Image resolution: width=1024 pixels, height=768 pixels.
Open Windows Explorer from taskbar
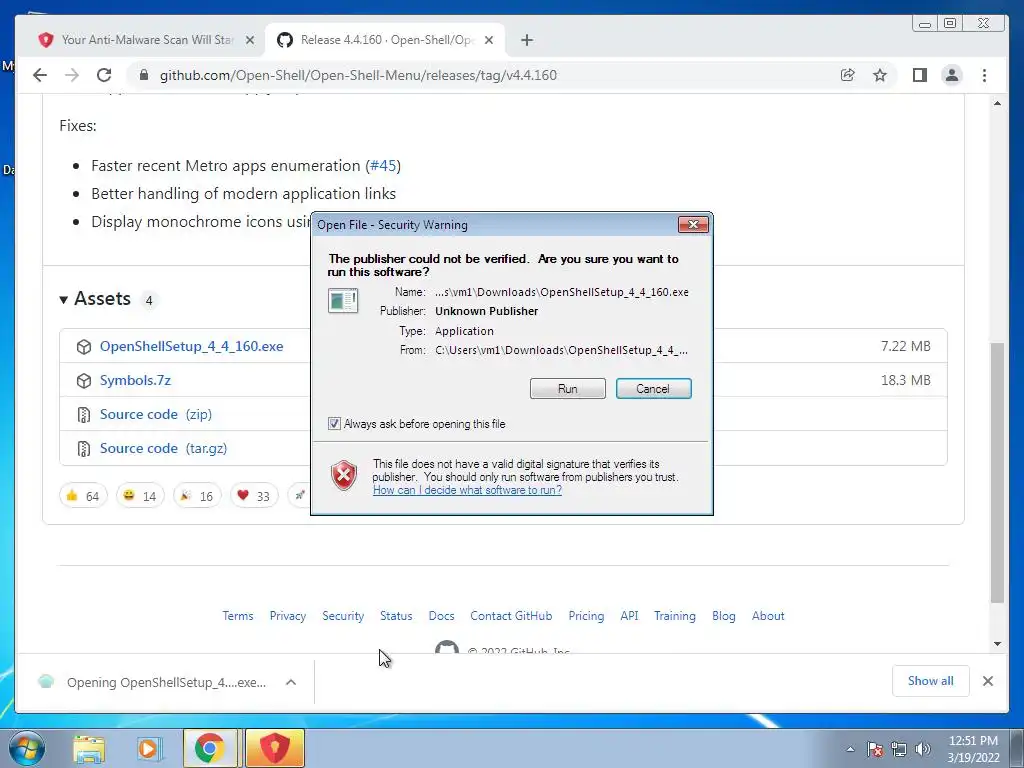(89, 749)
